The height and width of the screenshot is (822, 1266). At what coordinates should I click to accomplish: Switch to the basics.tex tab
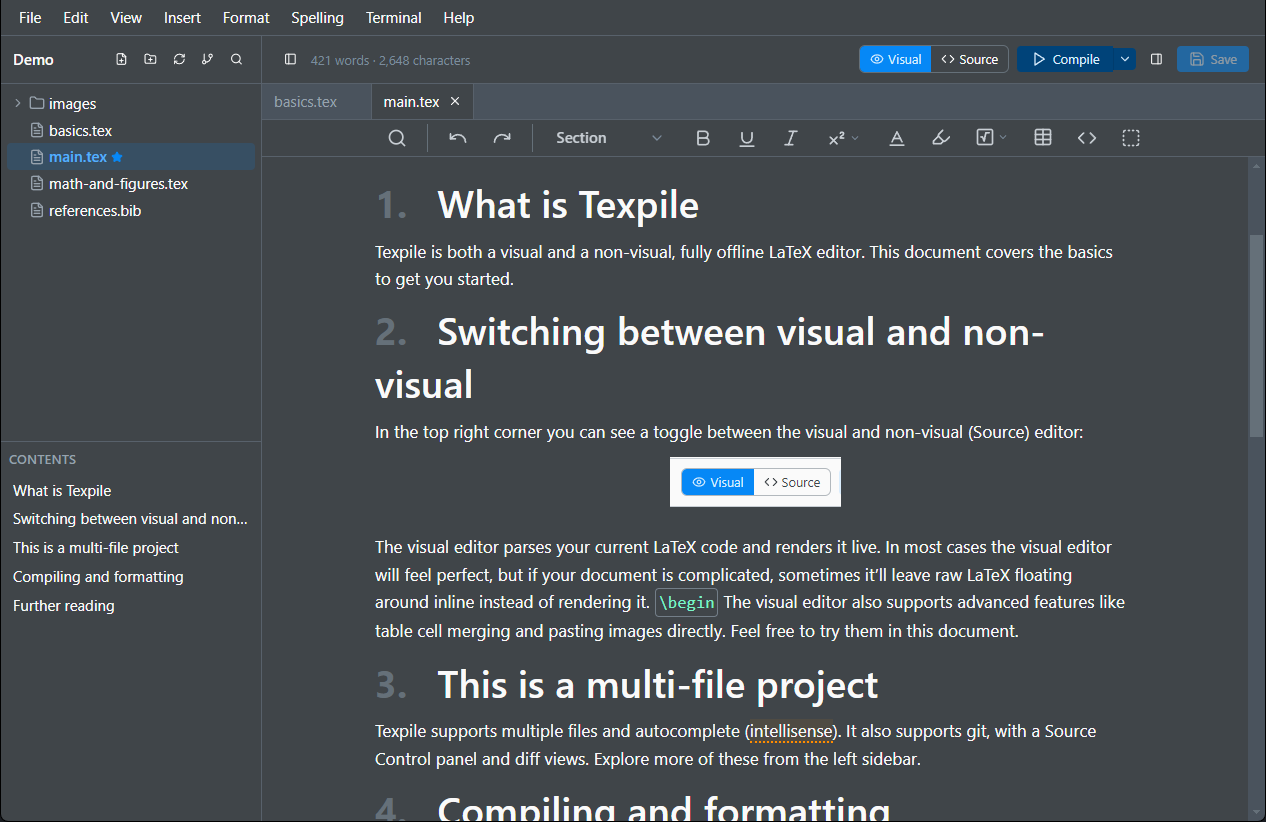[x=306, y=102]
